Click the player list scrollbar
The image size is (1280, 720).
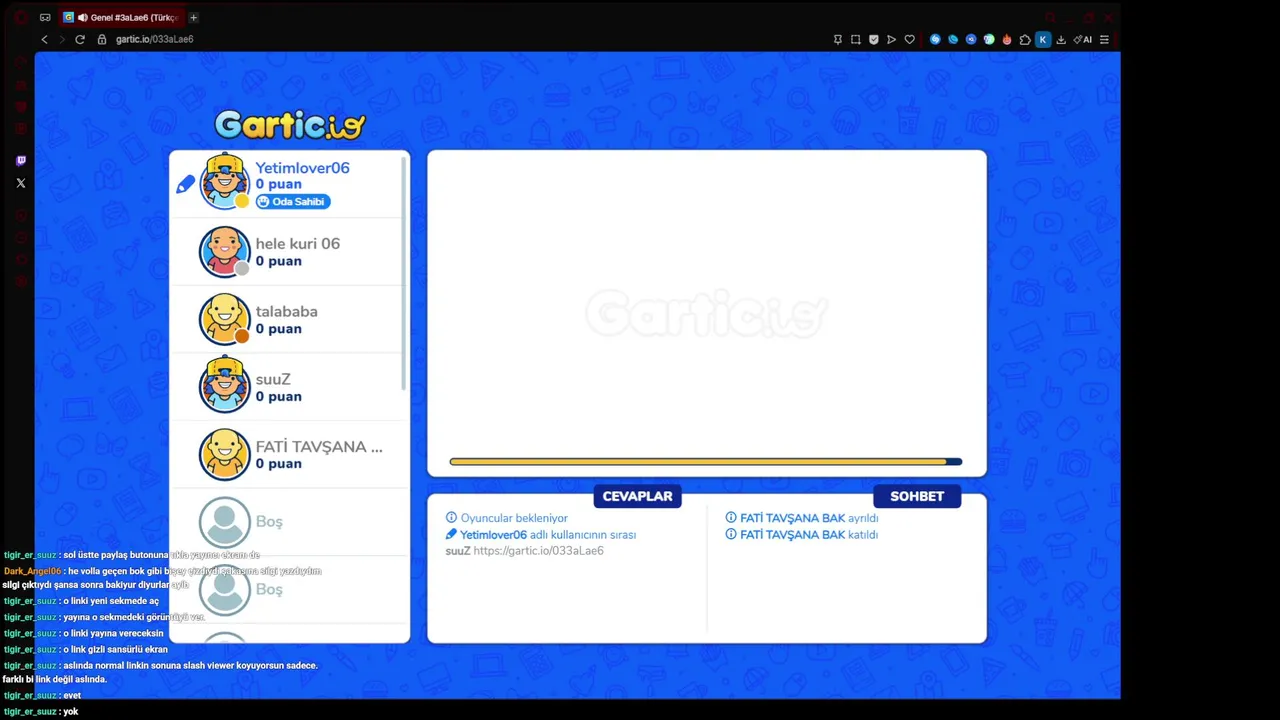(403, 273)
